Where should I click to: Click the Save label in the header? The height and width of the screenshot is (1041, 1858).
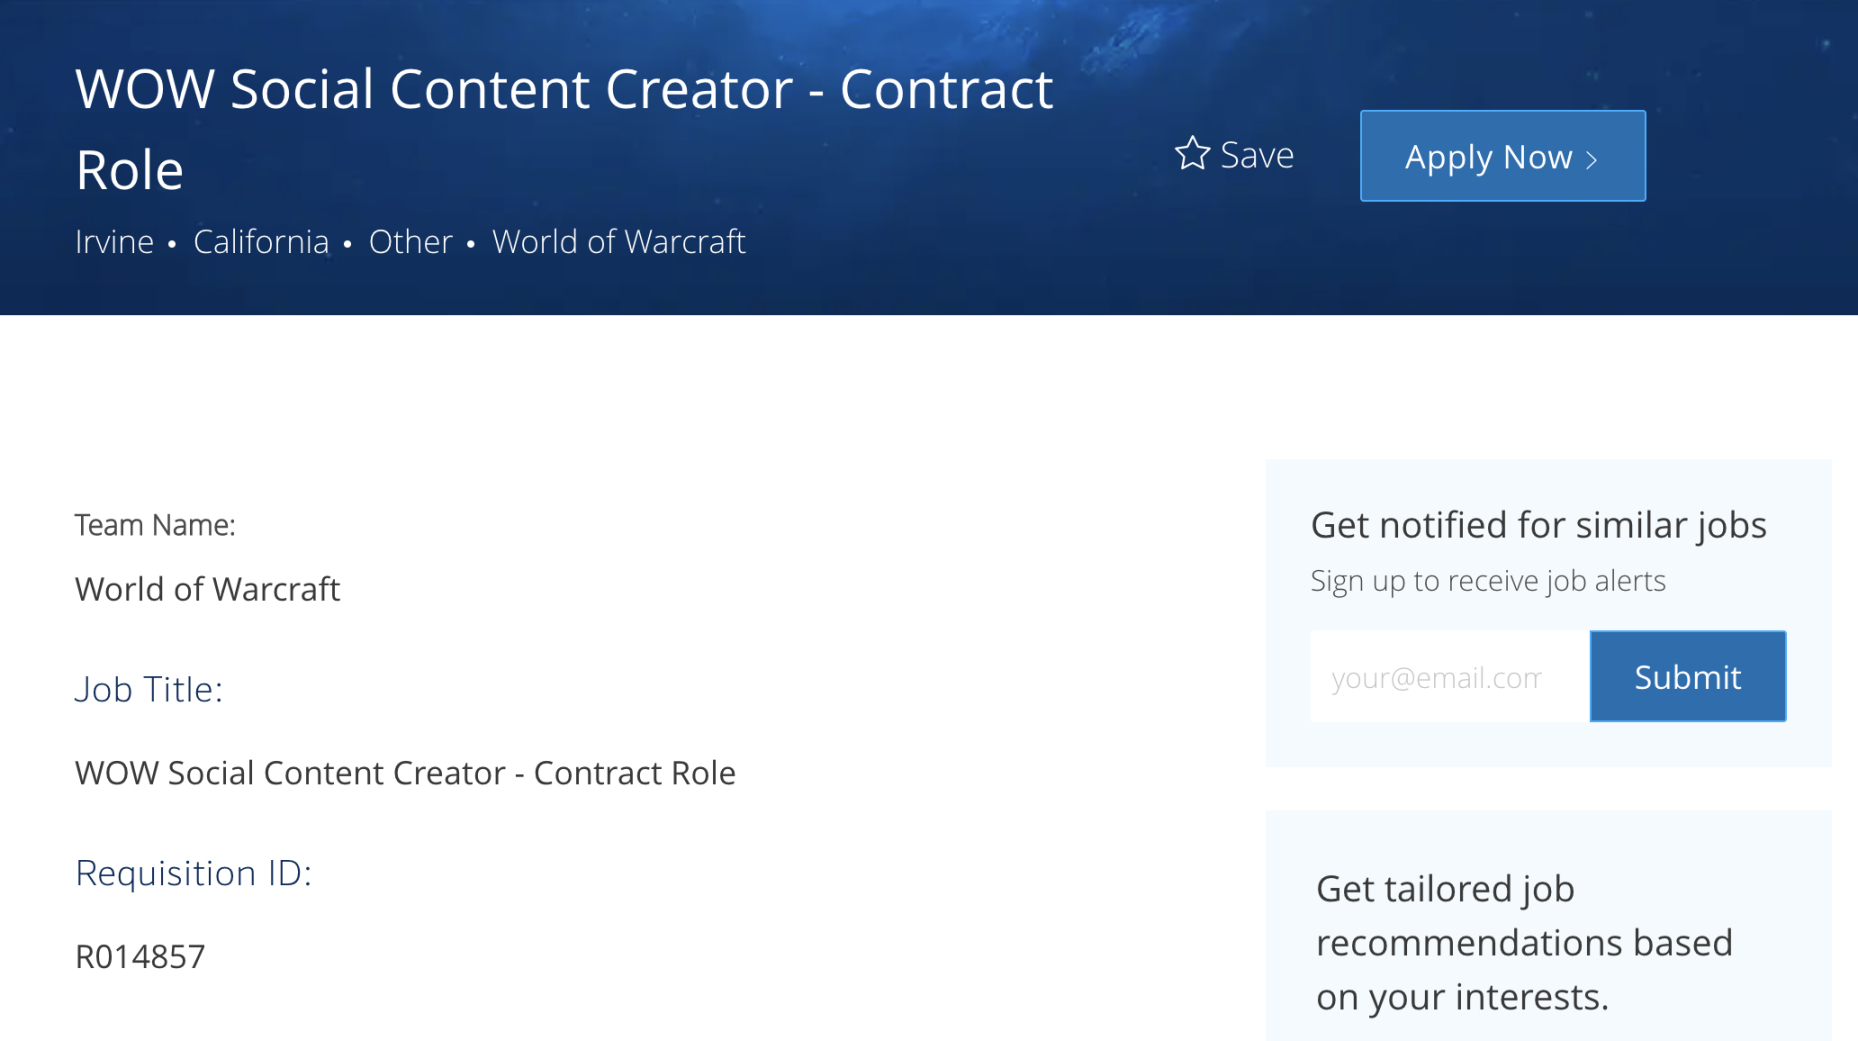(1257, 155)
